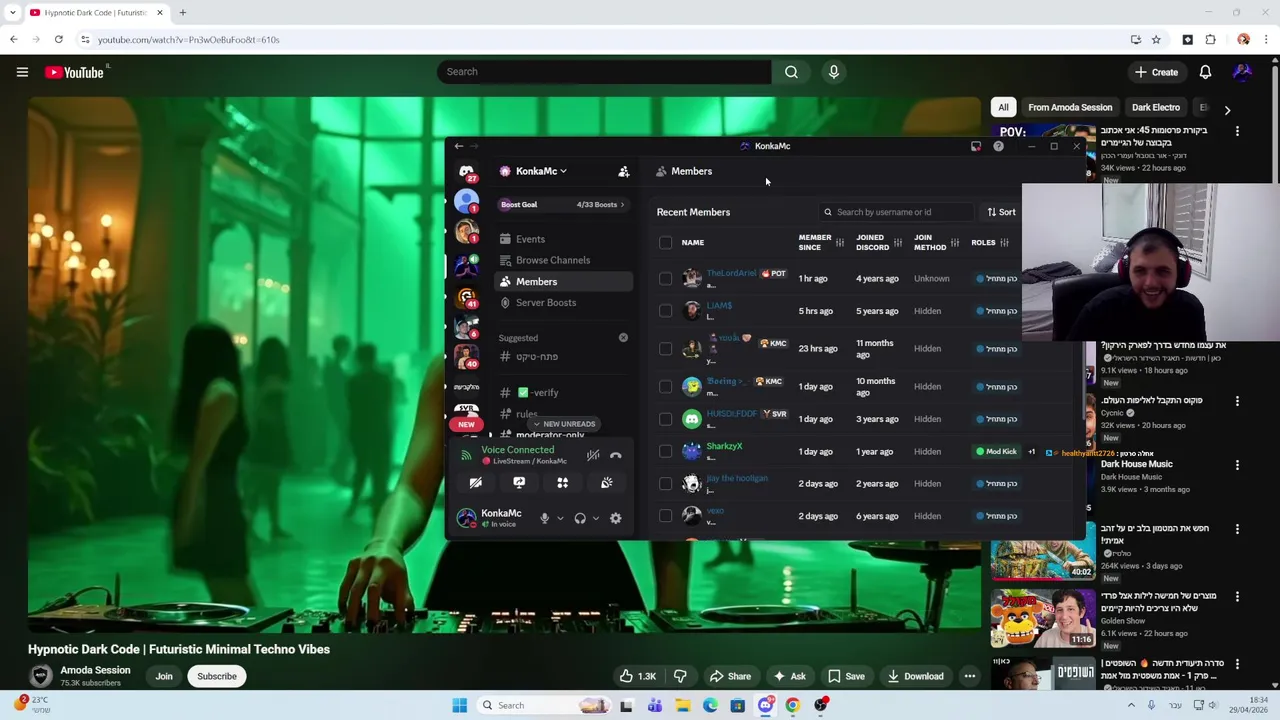Image resolution: width=1280 pixels, height=720 pixels.
Task: Open Chrome from the Windows taskbar
Action: [792, 705]
